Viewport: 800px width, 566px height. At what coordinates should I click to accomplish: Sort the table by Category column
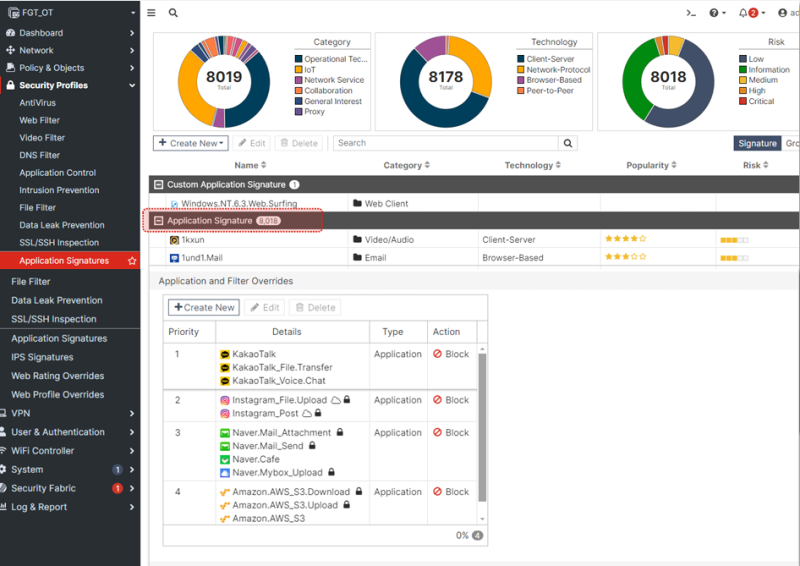point(407,165)
